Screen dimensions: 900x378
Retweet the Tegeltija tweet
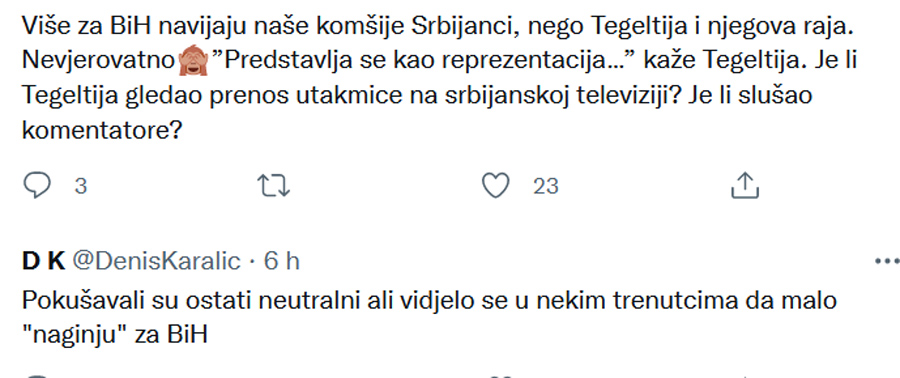[274, 186]
